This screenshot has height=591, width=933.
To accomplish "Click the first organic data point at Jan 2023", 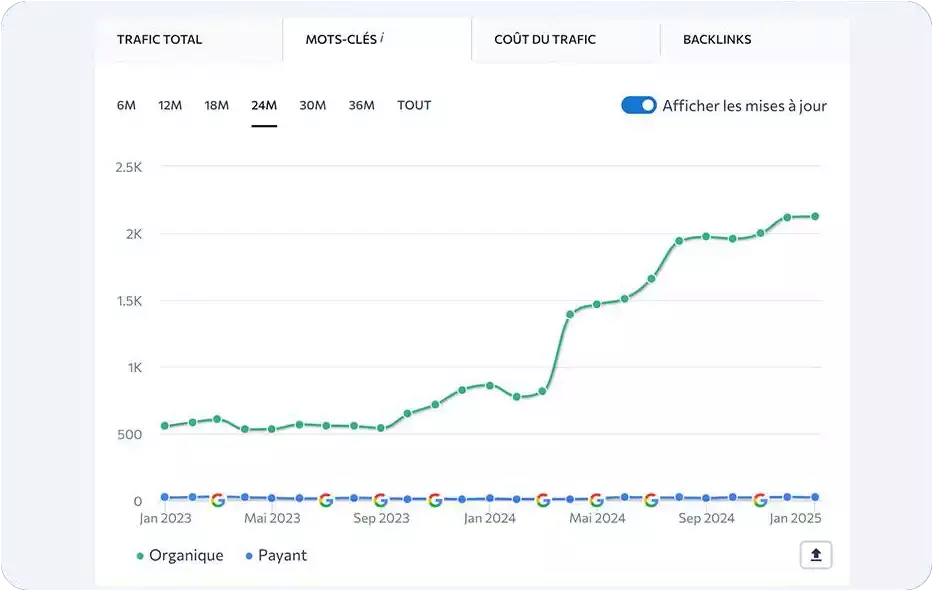I will point(165,426).
